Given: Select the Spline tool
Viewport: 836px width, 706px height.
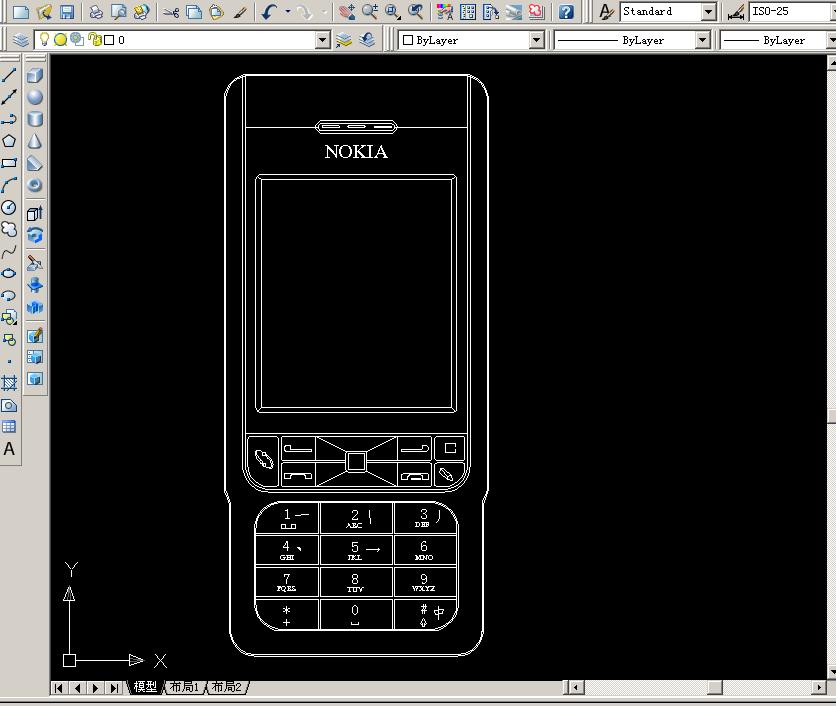Looking at the screenshot, I should coord(9,251).
